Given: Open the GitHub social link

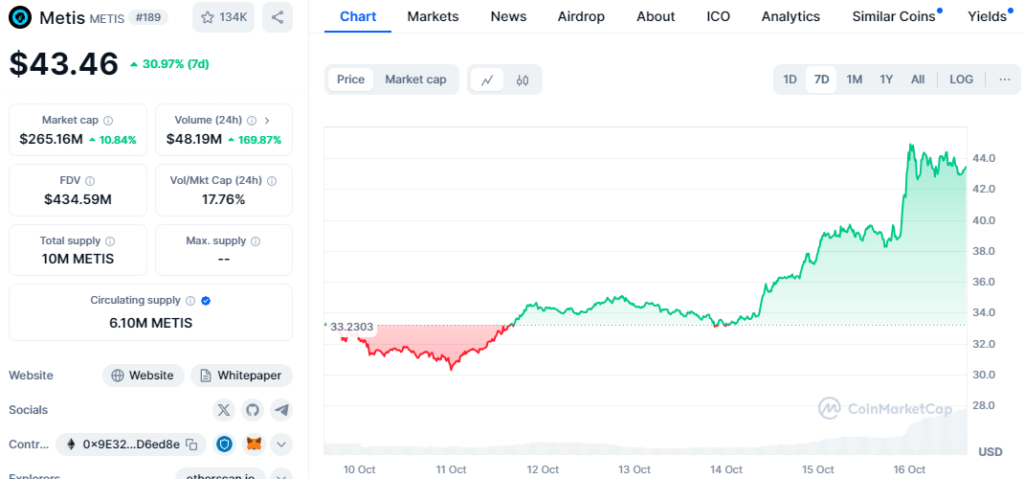Looking at the screenshot, I should pyautogui.click(x=253, y=410).
